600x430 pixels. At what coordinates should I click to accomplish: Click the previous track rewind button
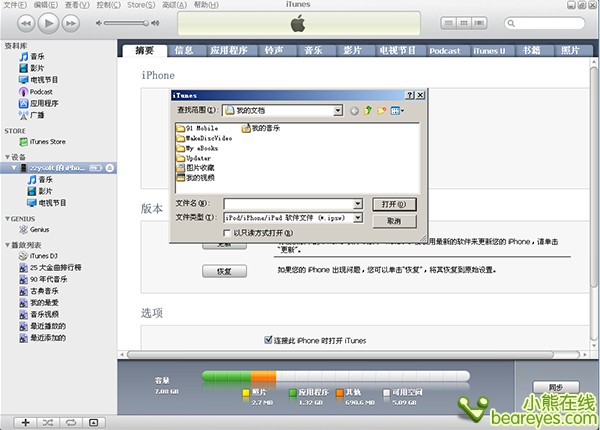tap(26, 23)
